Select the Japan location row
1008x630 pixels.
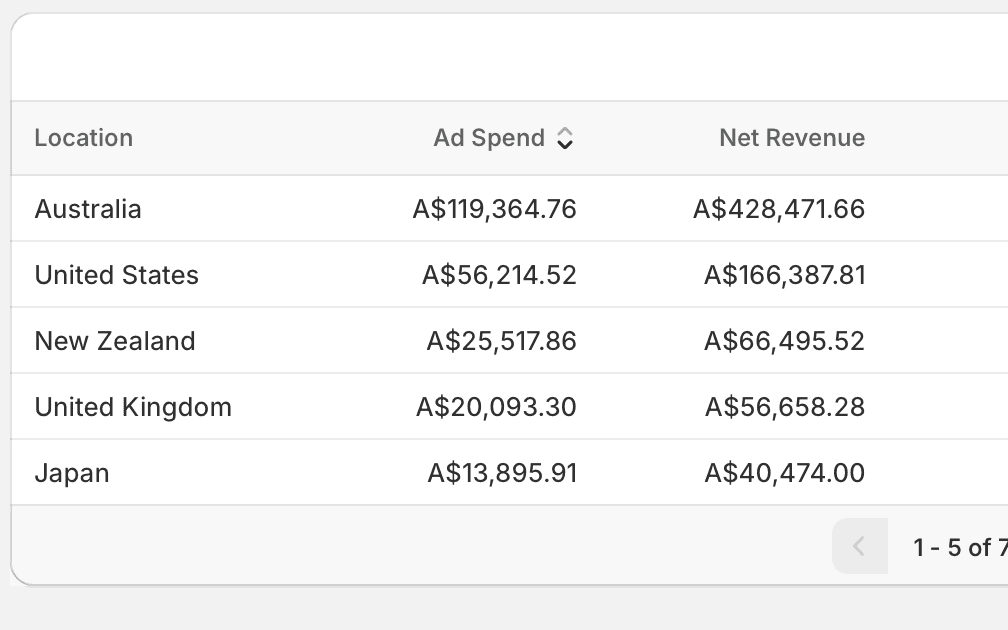[x=509, y=472]
